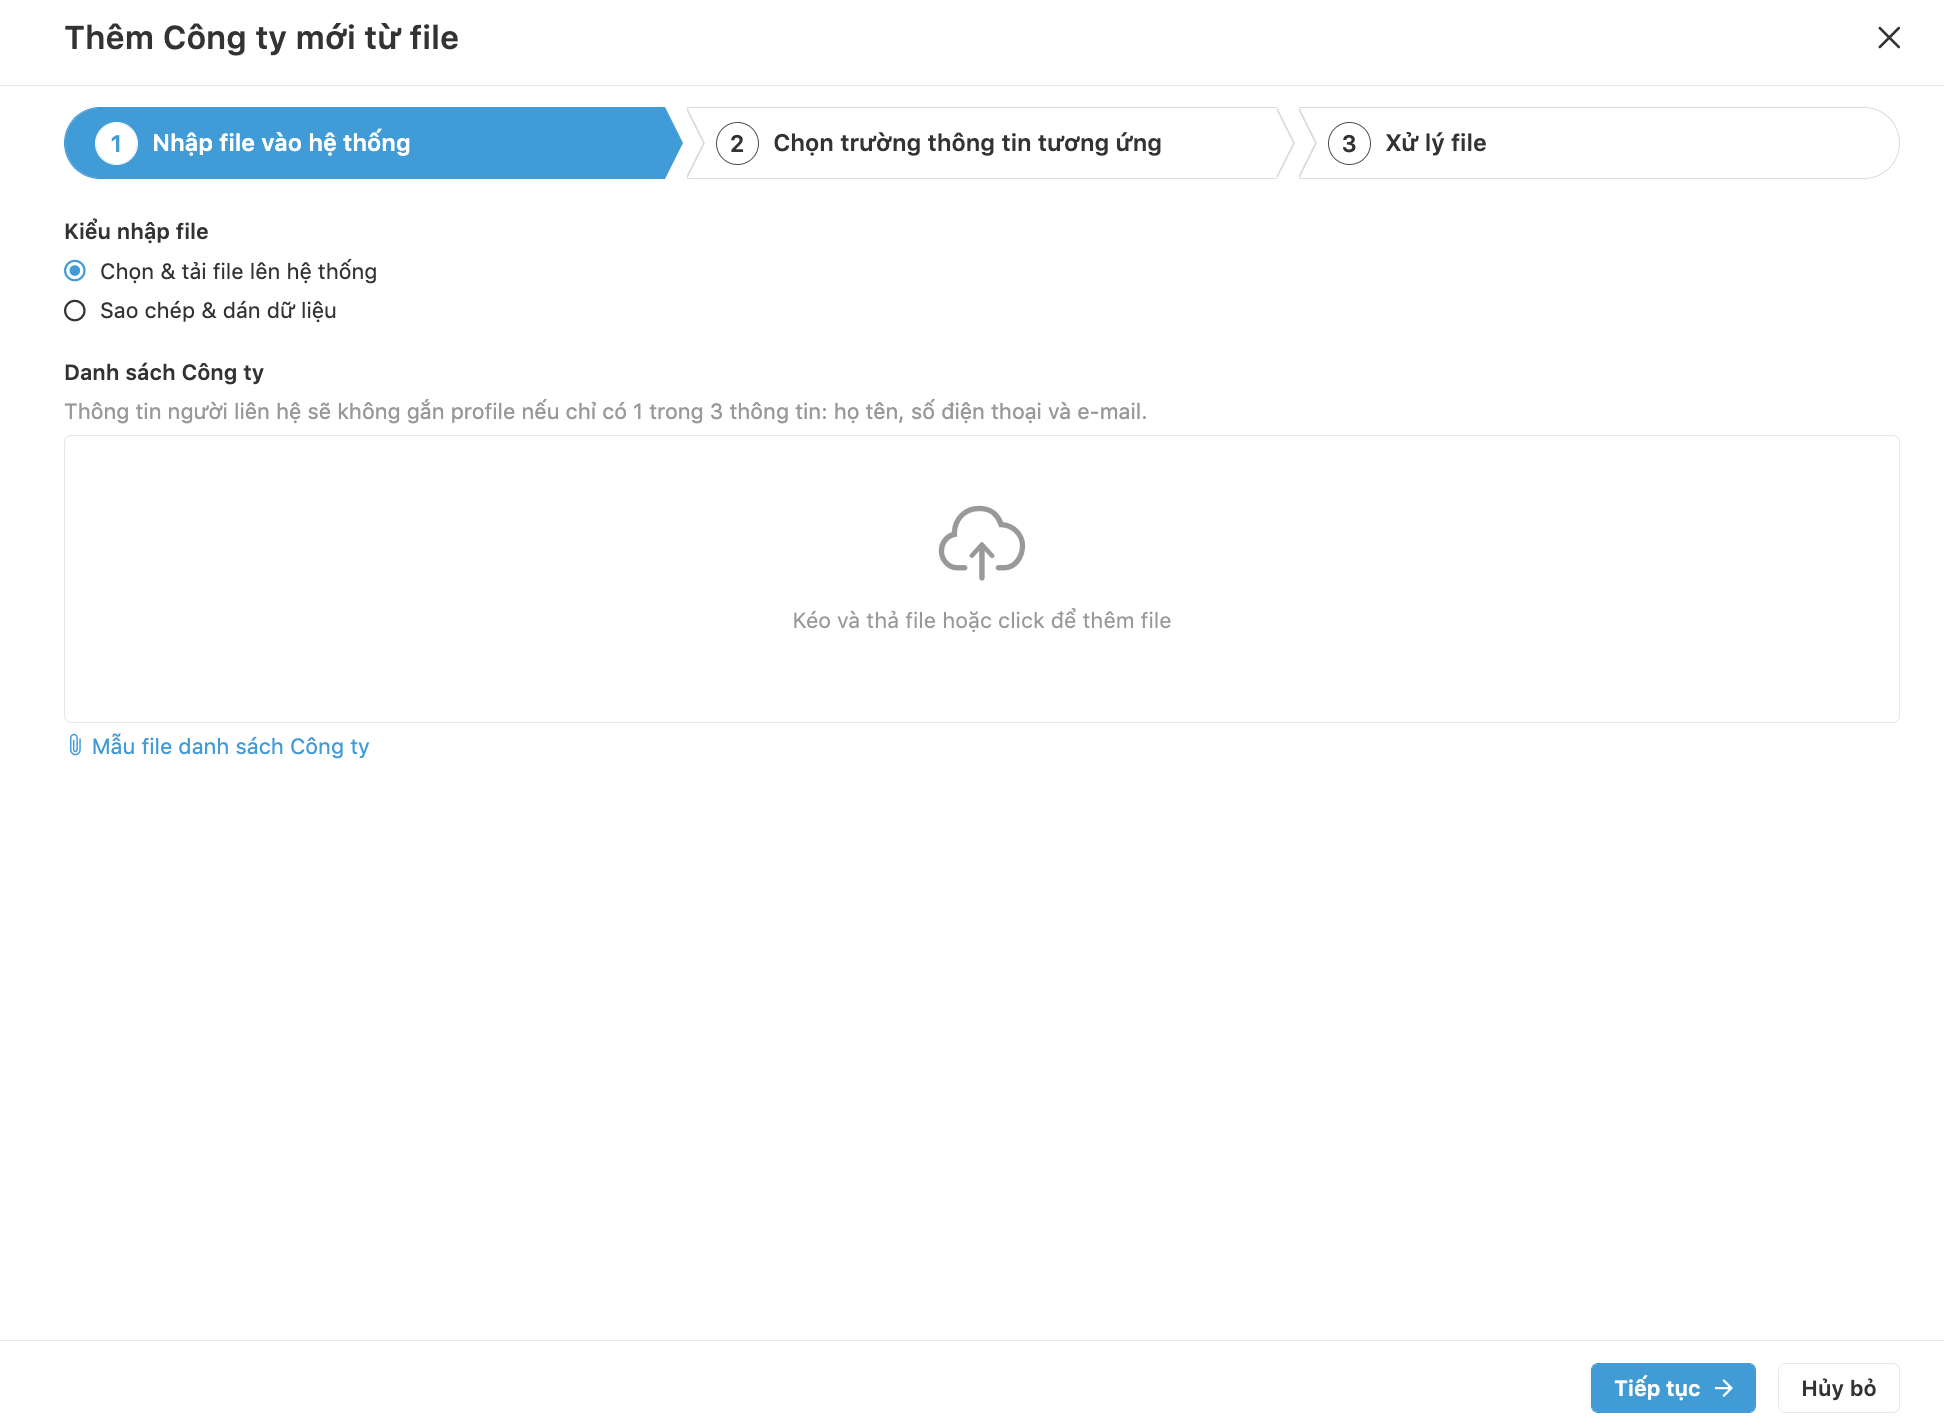Select the 'Chọn & tải file lên hệ thống' radio
Viewport: 1944px width, 1428px height.
tap(75, 271)
